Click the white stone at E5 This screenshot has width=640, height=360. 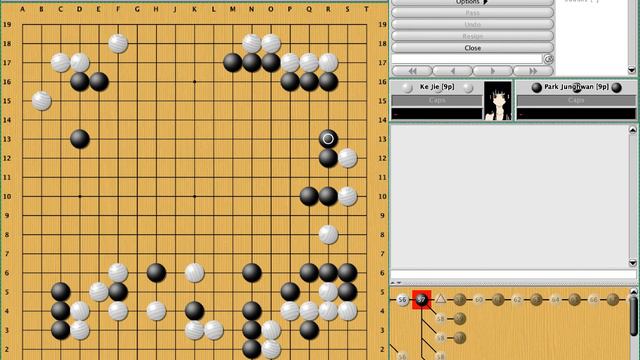pos(99,292)
